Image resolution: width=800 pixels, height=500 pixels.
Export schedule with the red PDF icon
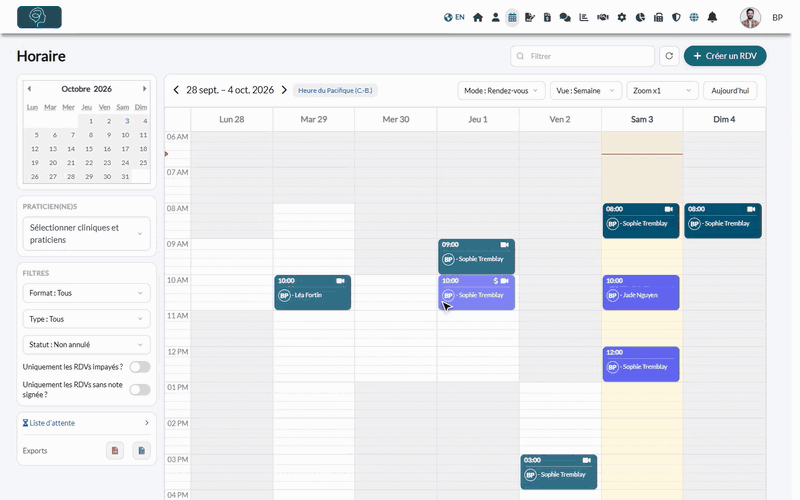tap(115, 451)
